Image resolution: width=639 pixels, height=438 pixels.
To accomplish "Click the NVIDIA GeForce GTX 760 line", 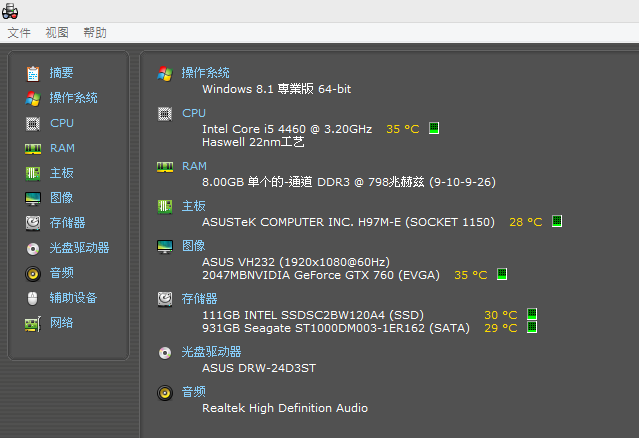I will click(x=321, y=275).
